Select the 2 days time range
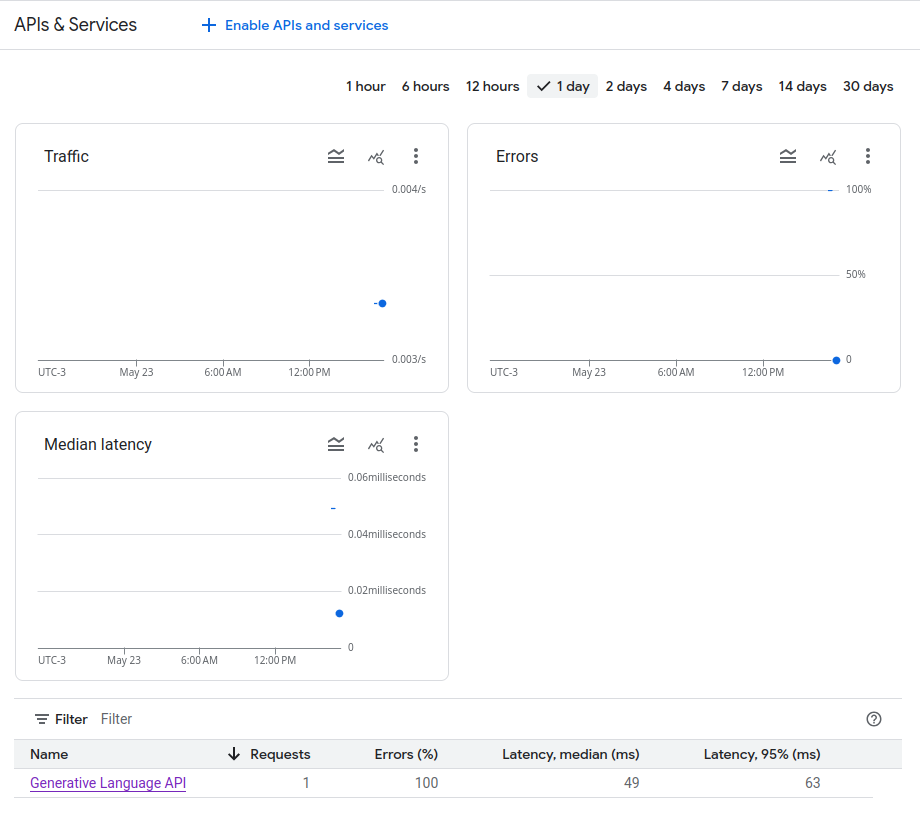This screenshot has height=818, width=920. pos(626,86)
